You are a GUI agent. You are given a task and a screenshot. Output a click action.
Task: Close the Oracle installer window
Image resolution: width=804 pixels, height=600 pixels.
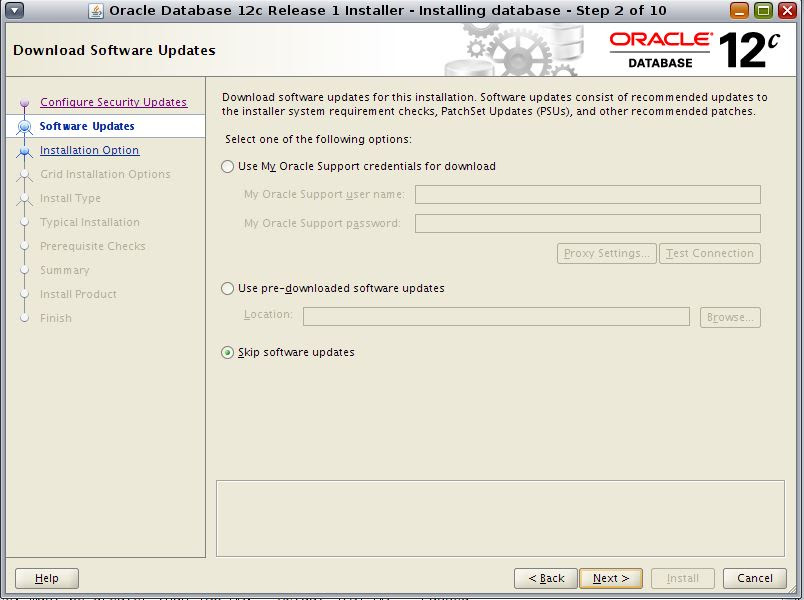click(x=787, y=10)
